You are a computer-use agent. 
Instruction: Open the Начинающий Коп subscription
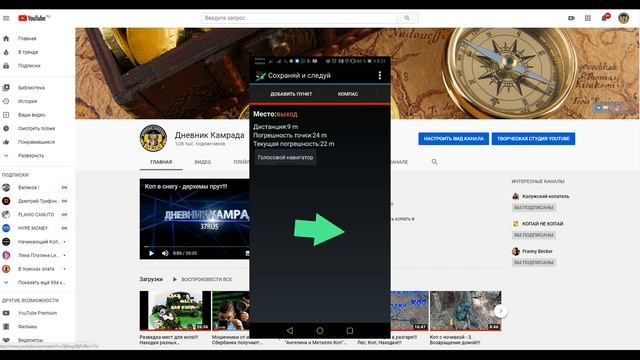38,242
